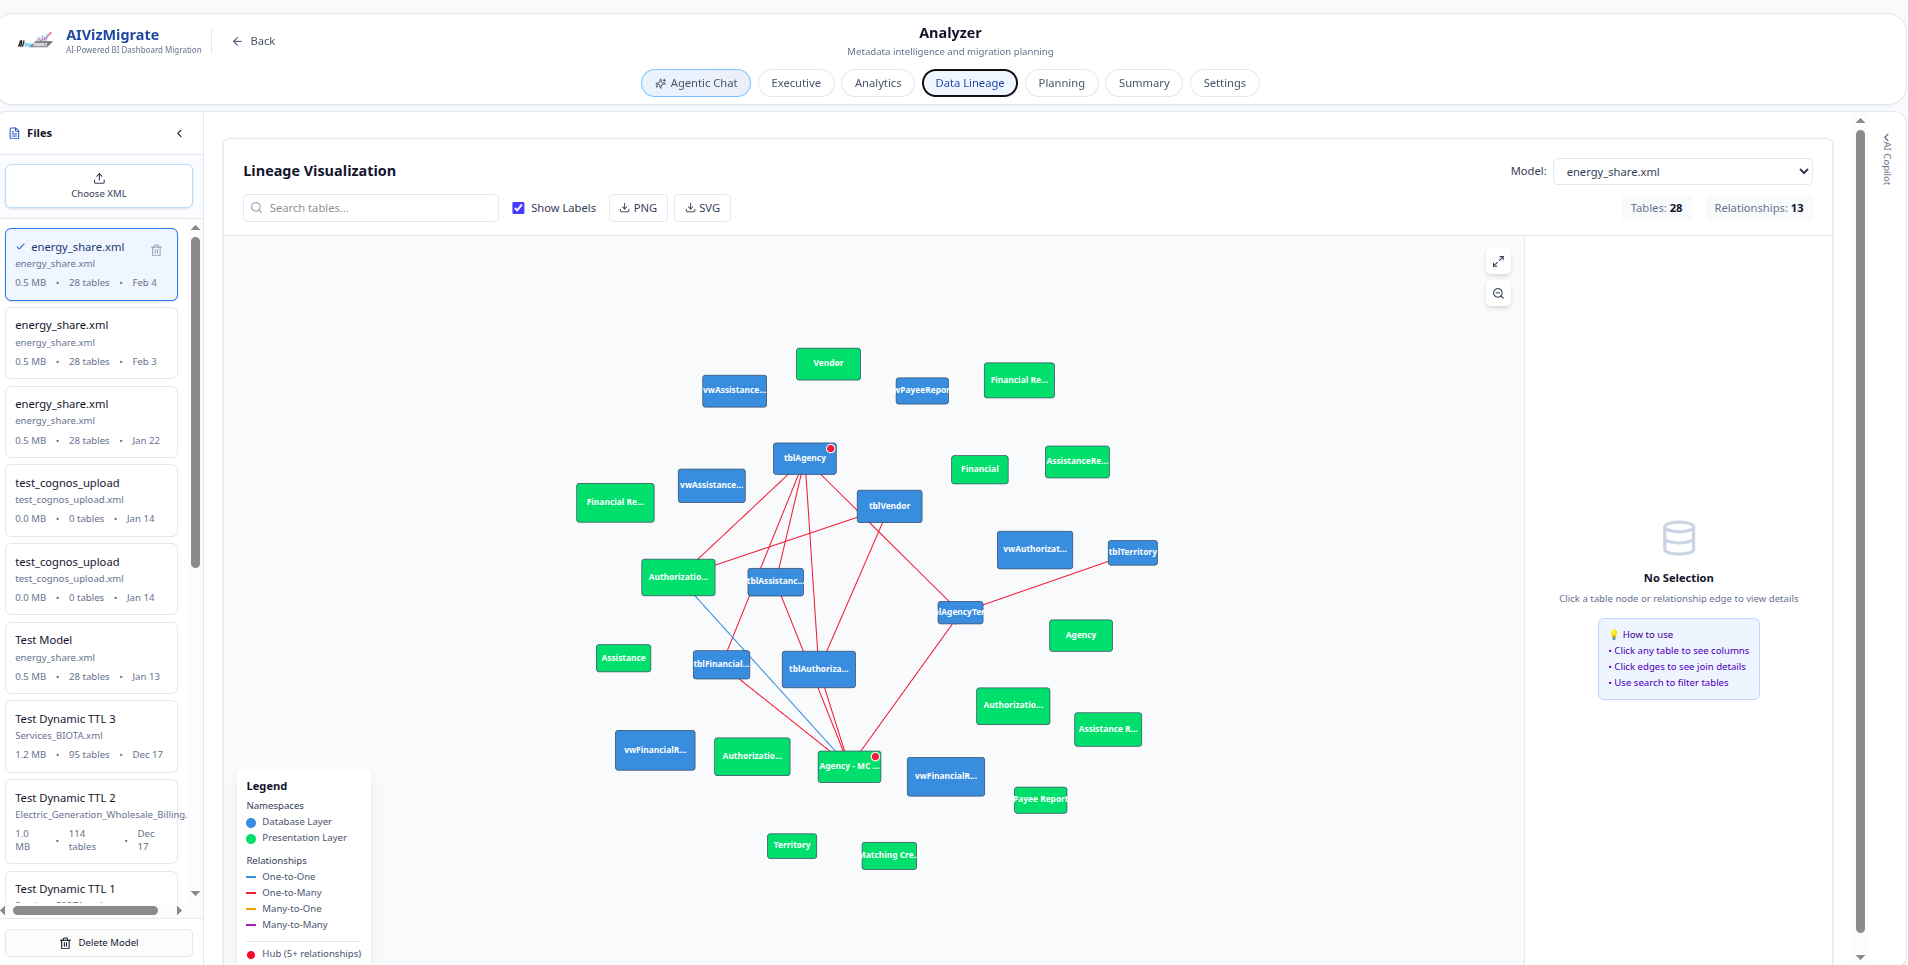The width and height of the screenshot is (1908, 965).
Task: Switch to the Analytics tab
Action: (878, 83)
